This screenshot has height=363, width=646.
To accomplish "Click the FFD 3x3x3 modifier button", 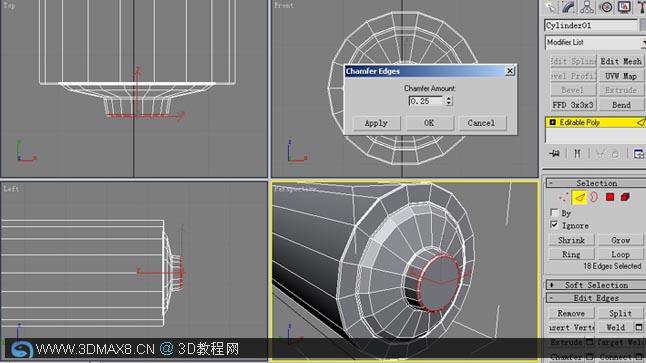I will tap(573, 105).
